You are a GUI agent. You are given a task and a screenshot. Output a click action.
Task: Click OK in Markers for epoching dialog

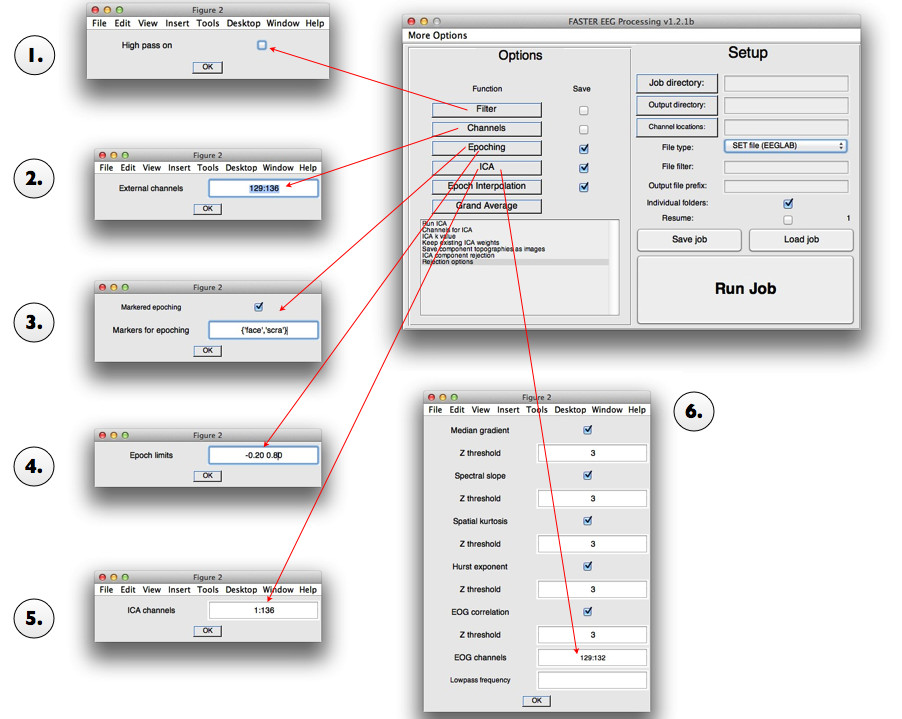(208, 350)
